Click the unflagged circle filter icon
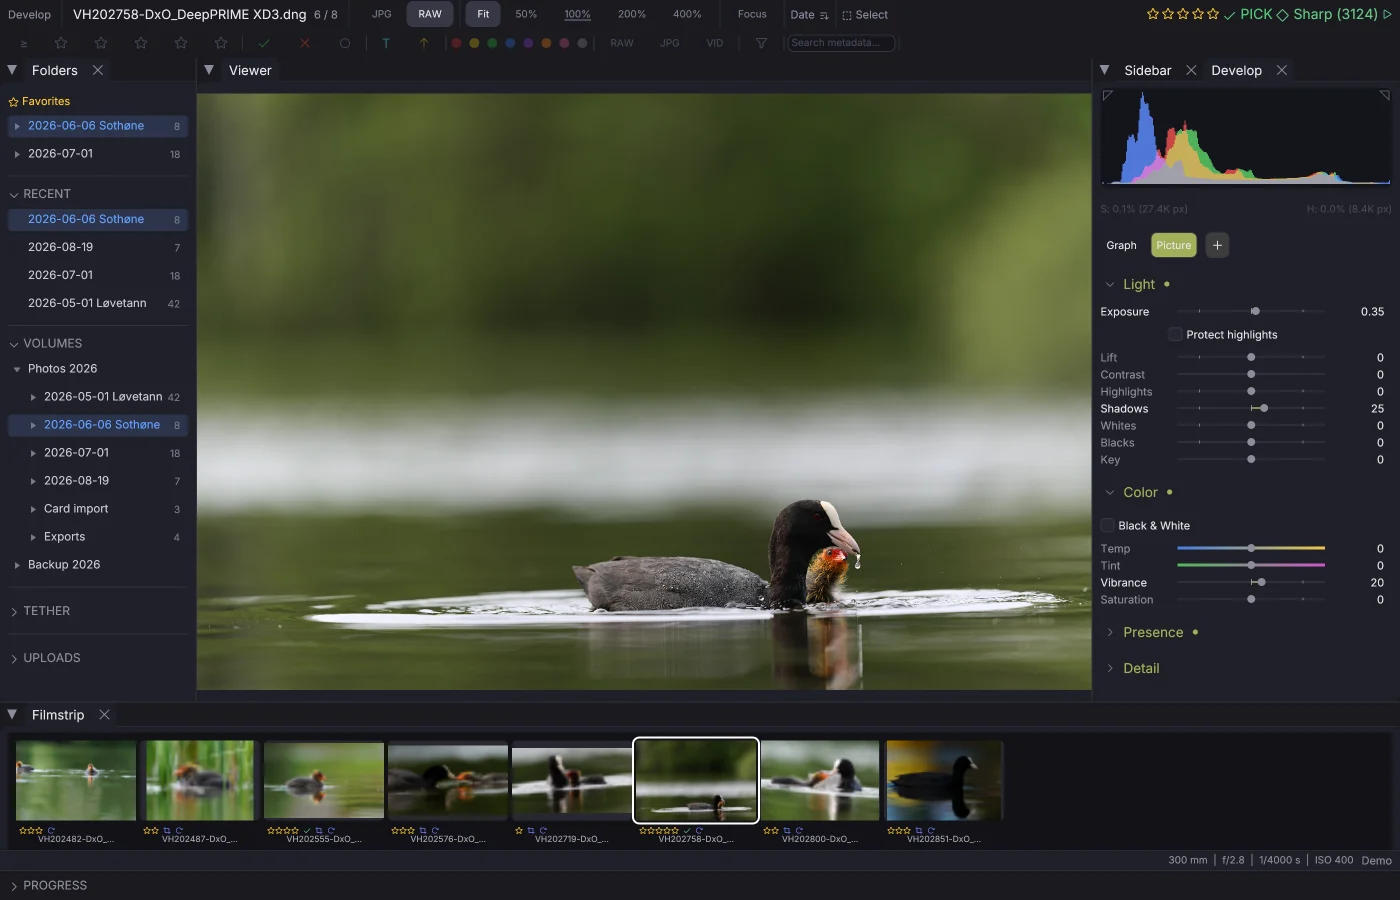 pyautogui.click(x=345, y=43)
